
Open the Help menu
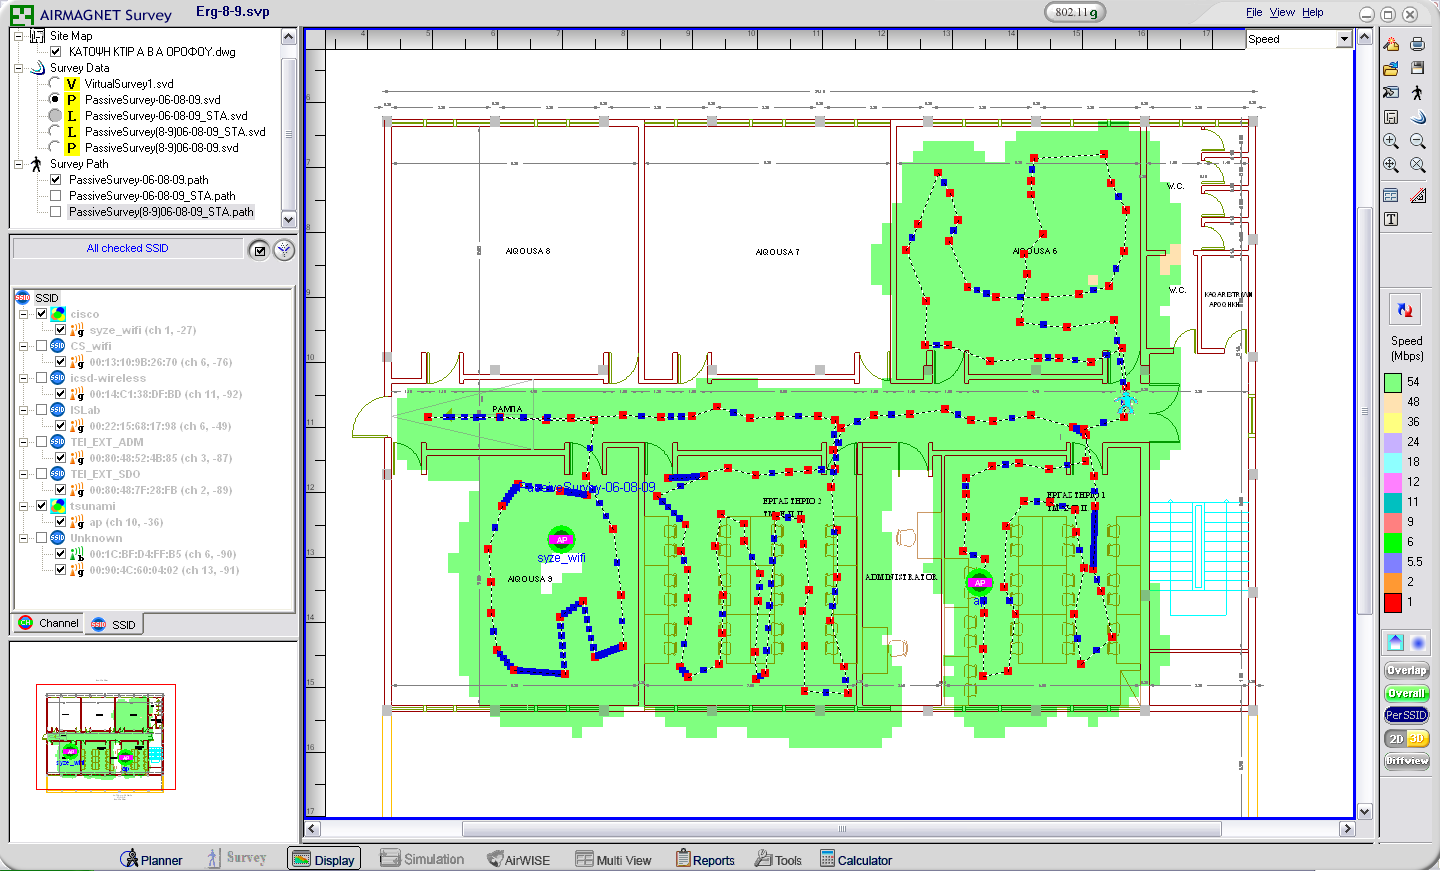click(x=1313, y=13)
